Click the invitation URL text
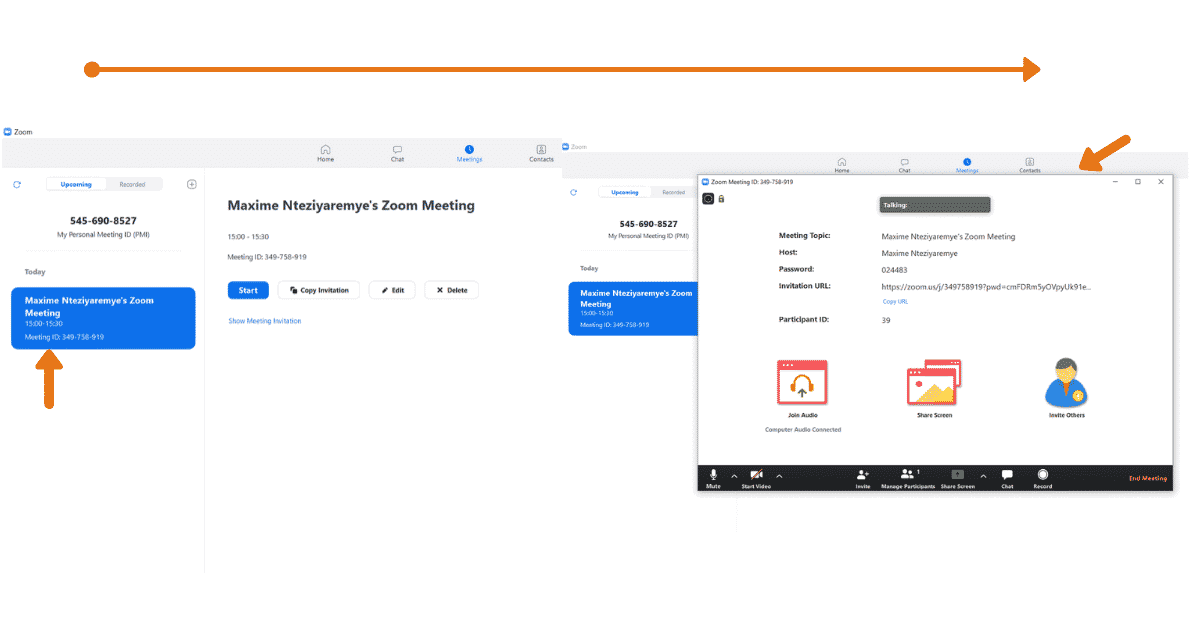 pos(986,286)
